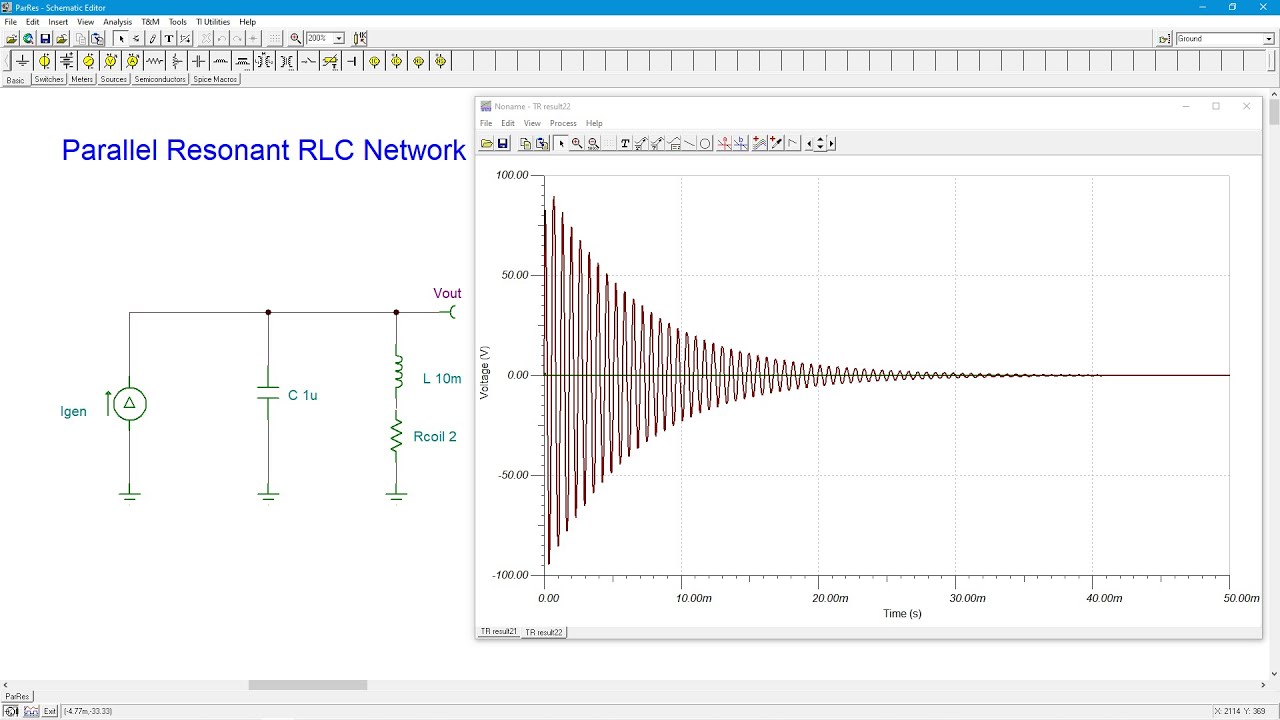Image resolution: width=1280 pixels, height=720 pixels.
Task: Open the Analysis menu
Action: pyautogui.click(x=117, y=21)
